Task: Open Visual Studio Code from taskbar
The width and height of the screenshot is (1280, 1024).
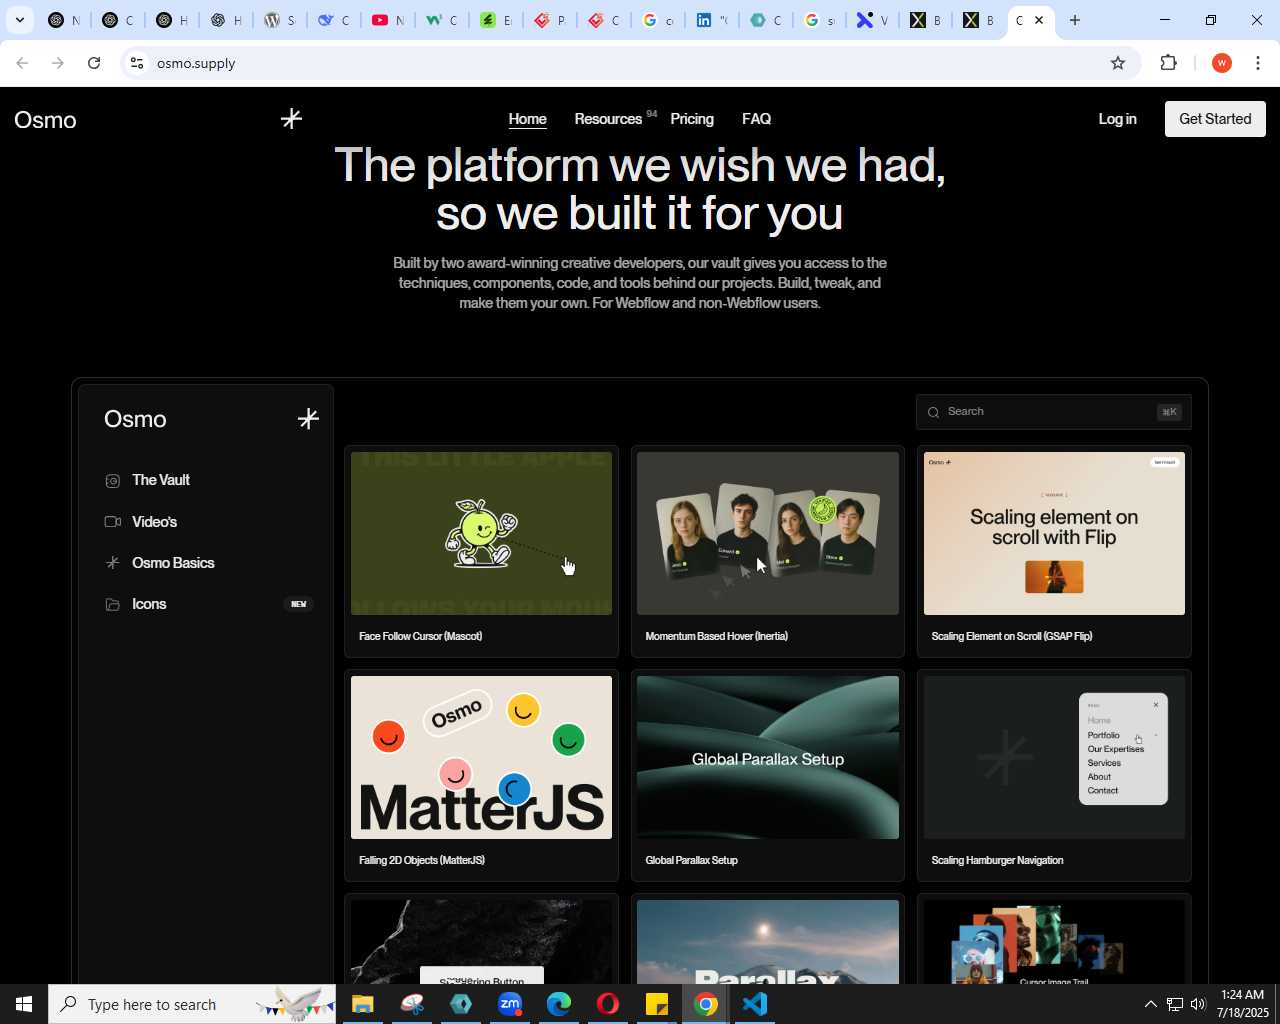Action: click(755, 1004)
